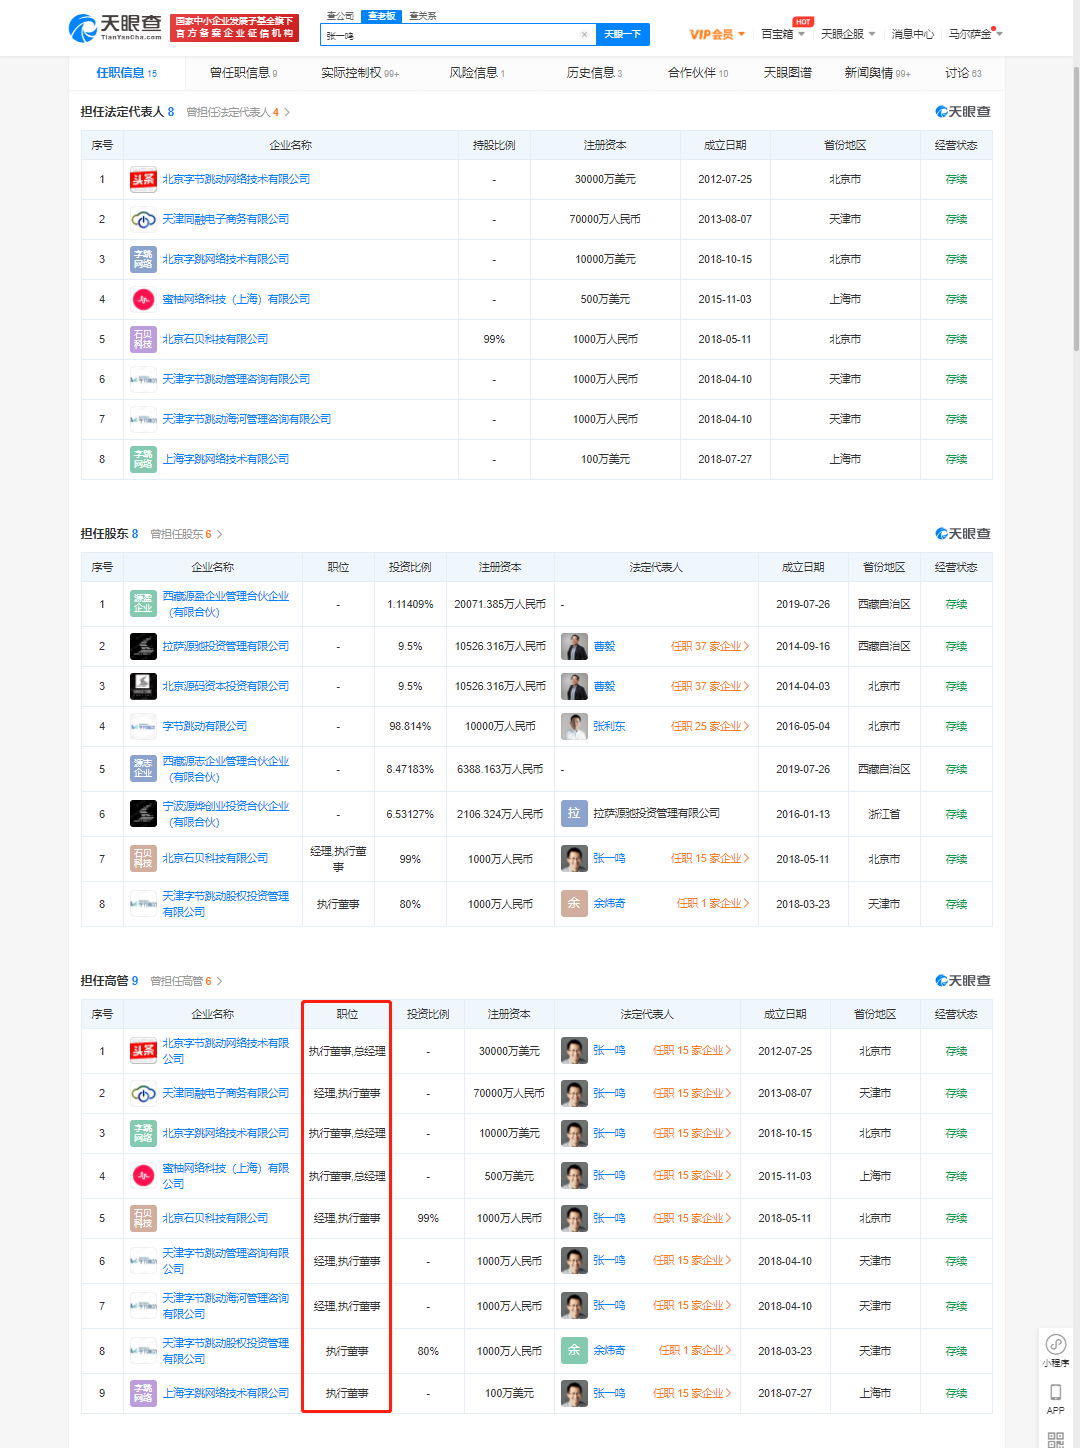Switch to 实际控制权 tab
Image resolution: width=1080 pixels, height=1448 pixels.
click(x=359, y=73)
